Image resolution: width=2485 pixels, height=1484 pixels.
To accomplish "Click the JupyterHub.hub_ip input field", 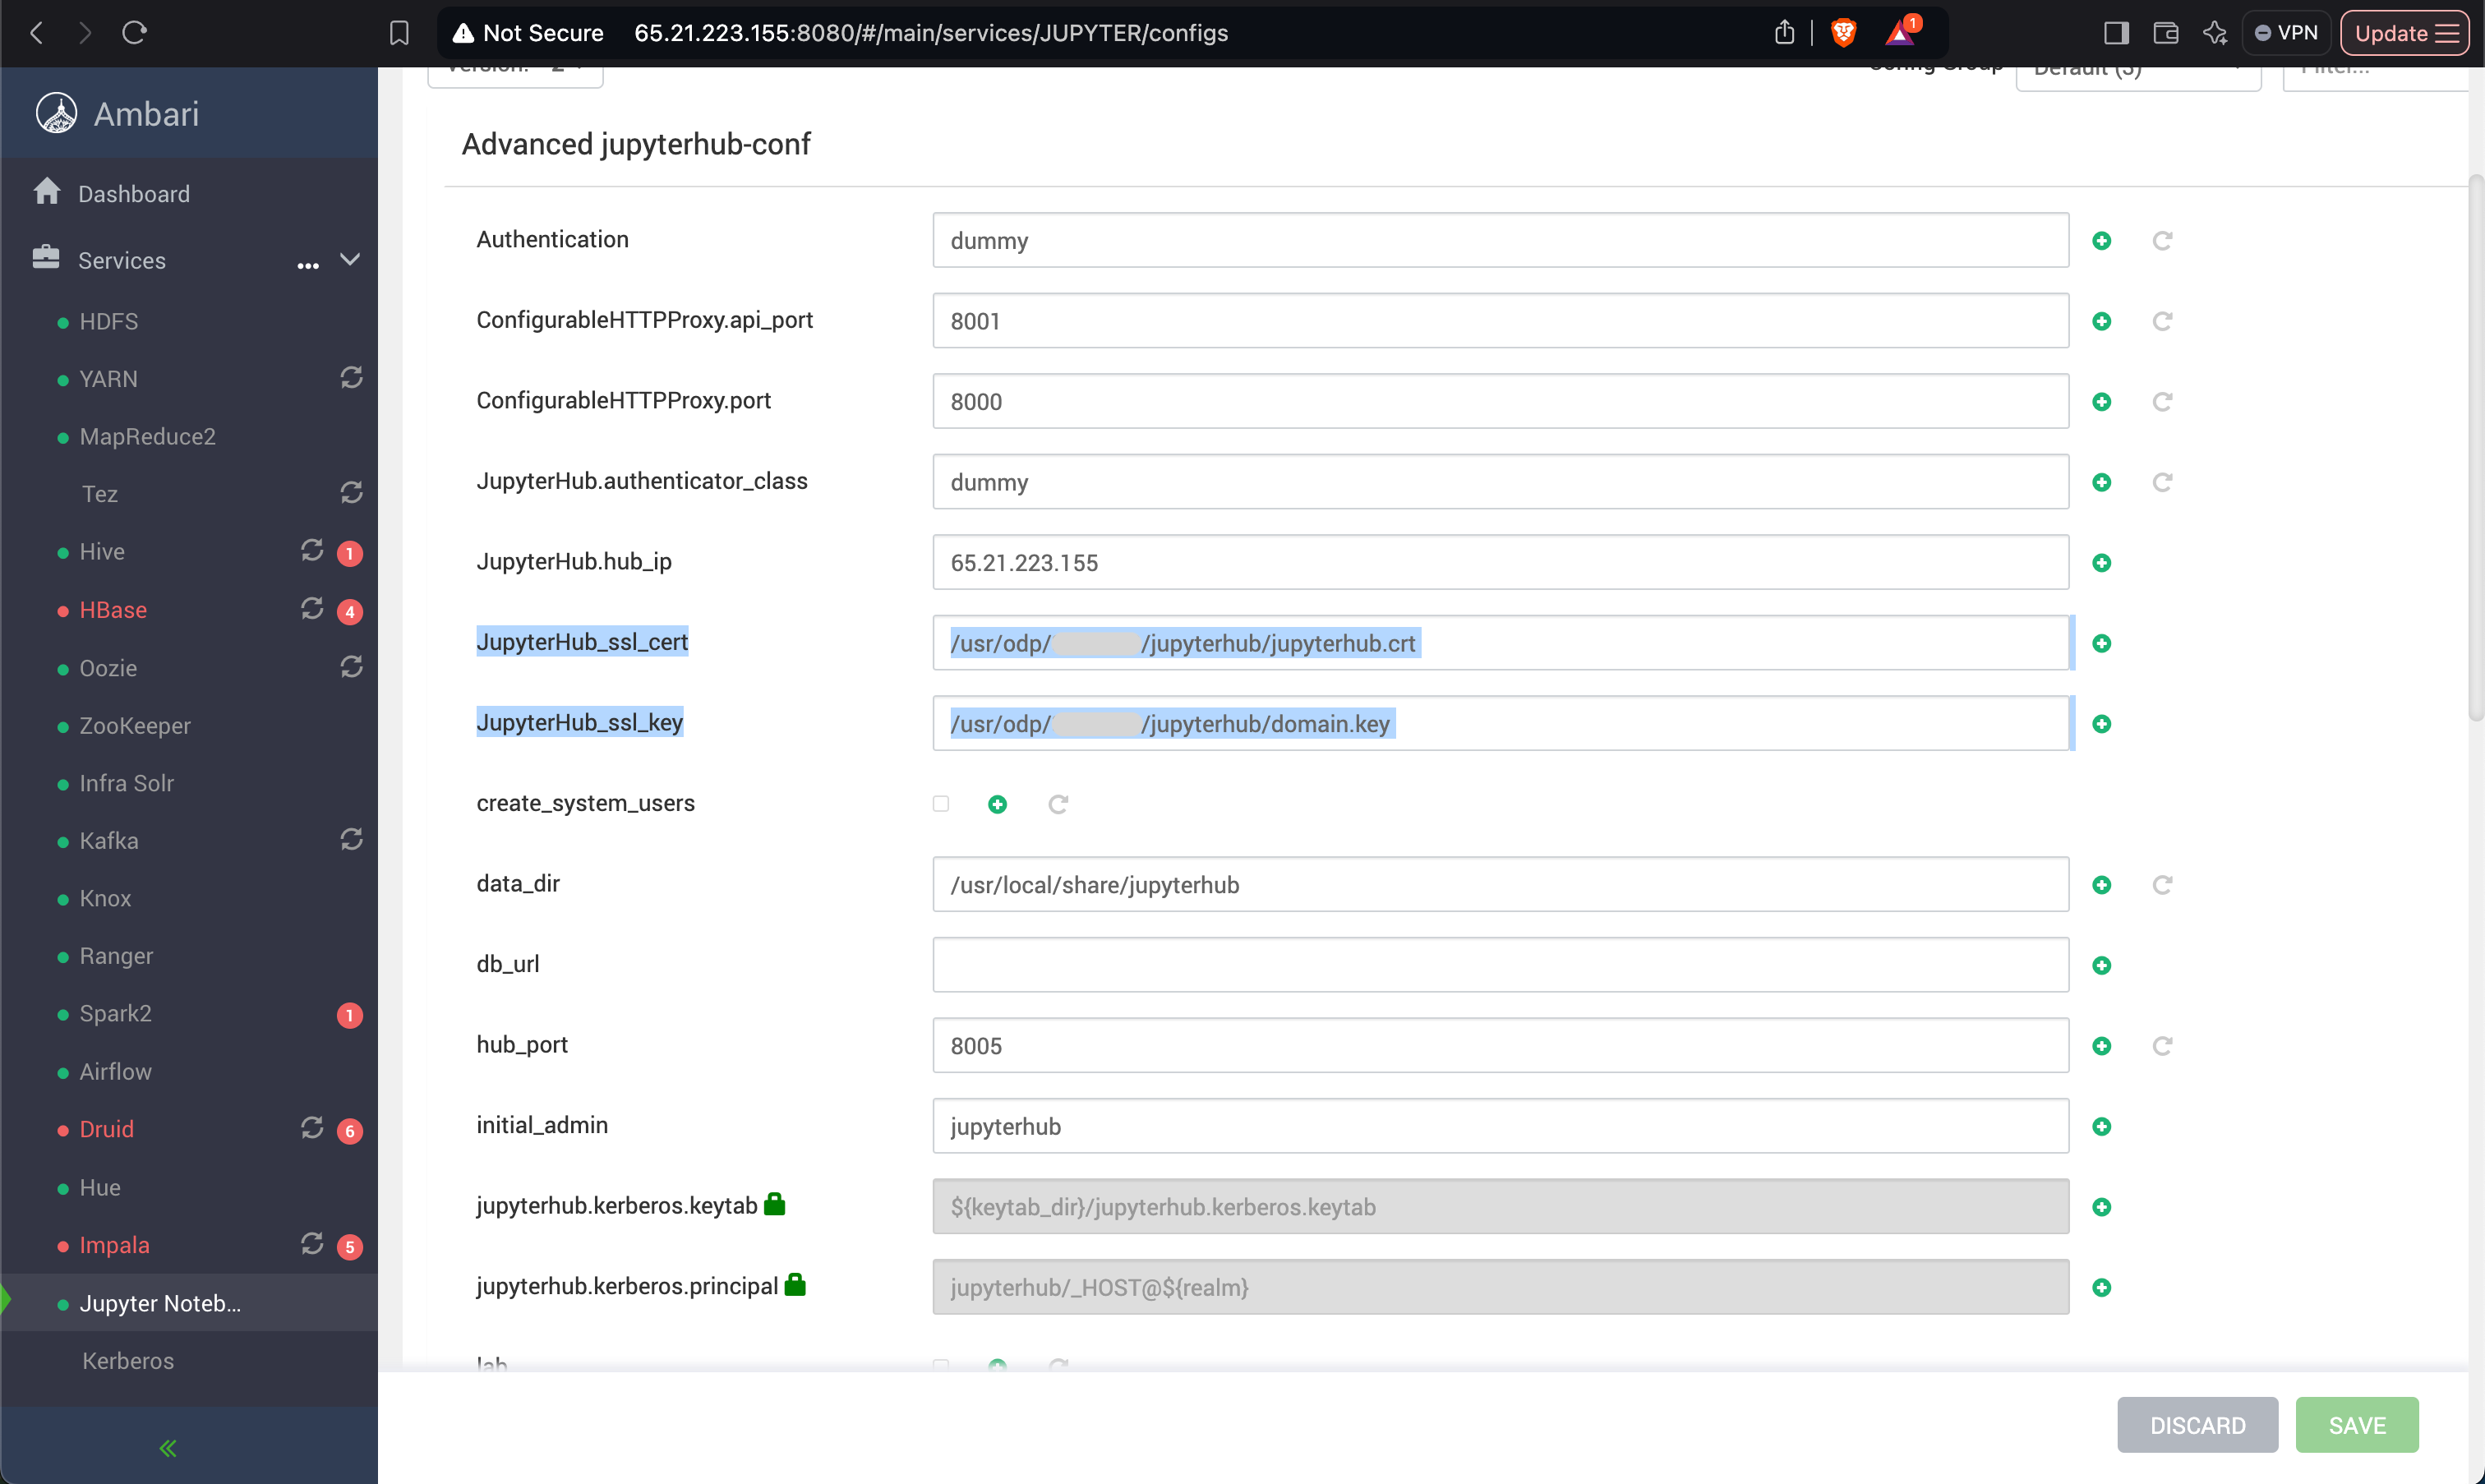I will point(1500,562).
